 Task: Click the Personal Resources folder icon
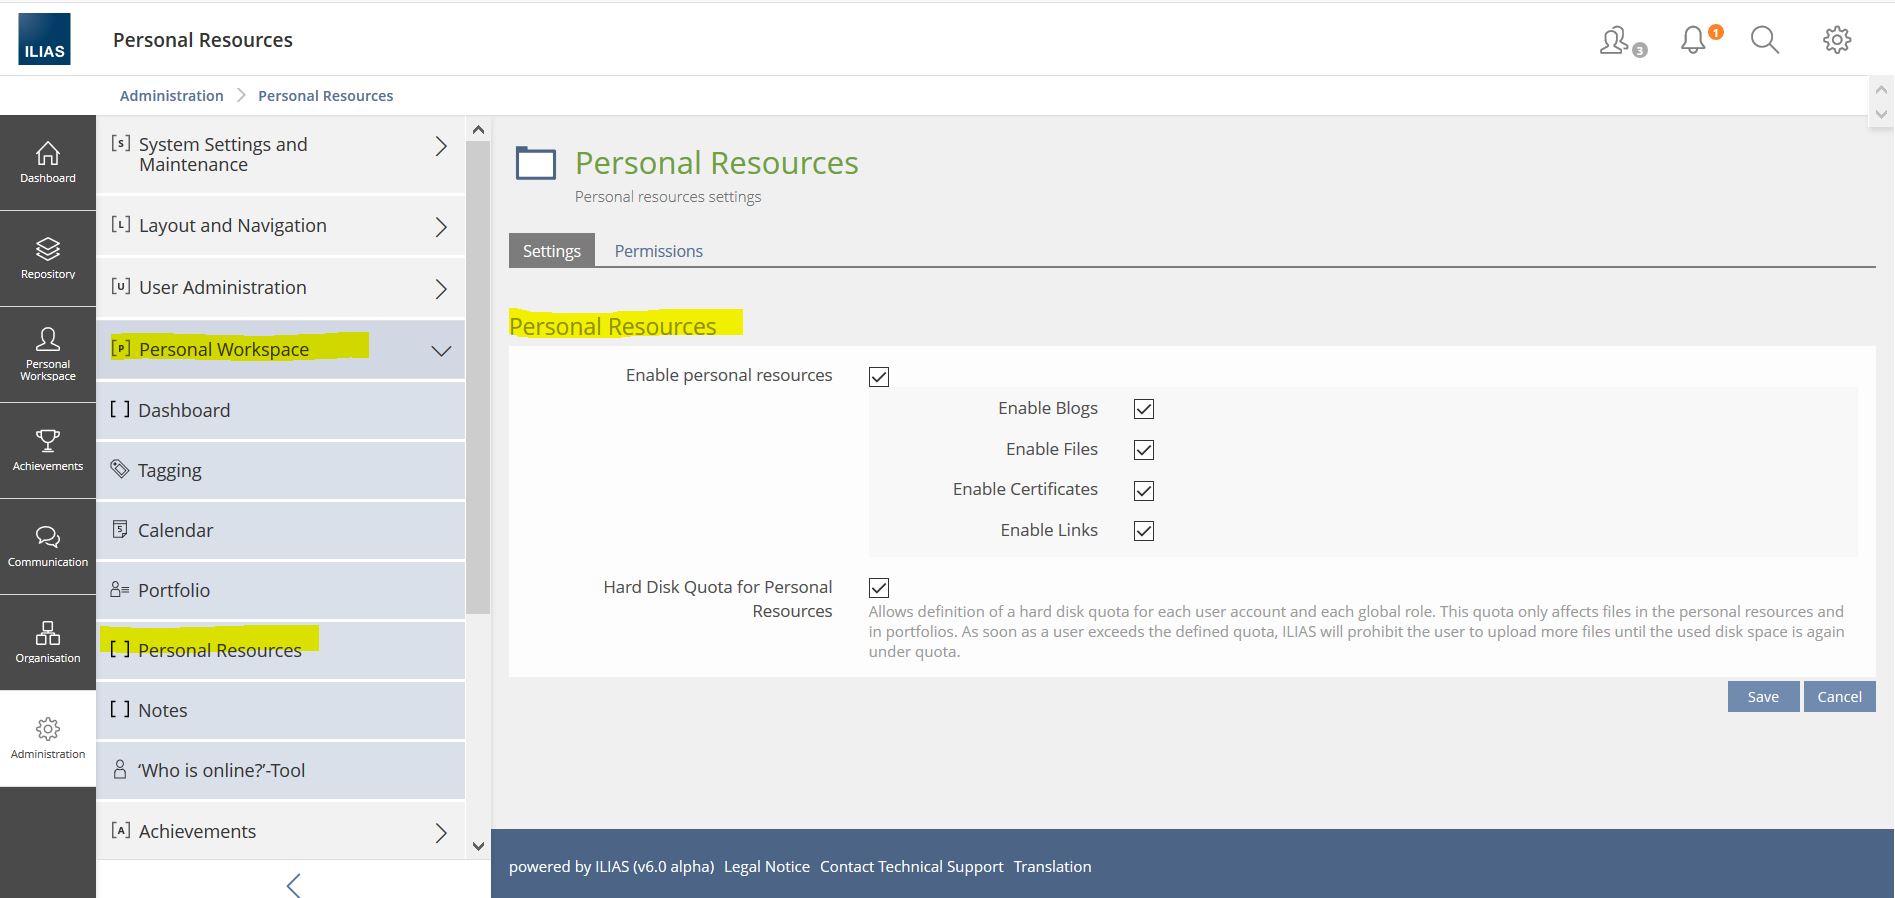tap(535, 163)
